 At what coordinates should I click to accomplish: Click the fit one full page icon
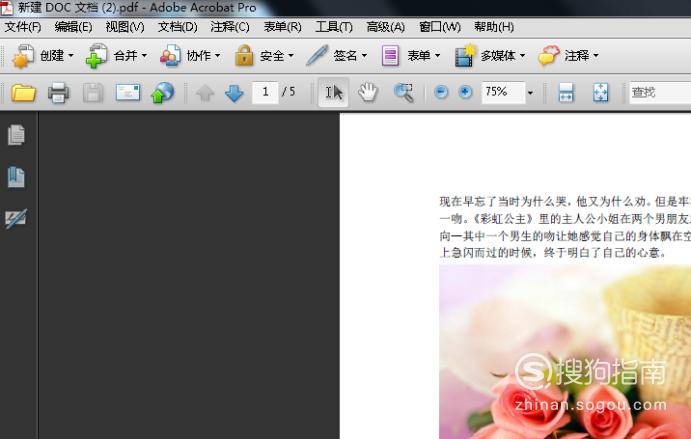[601, 93]
